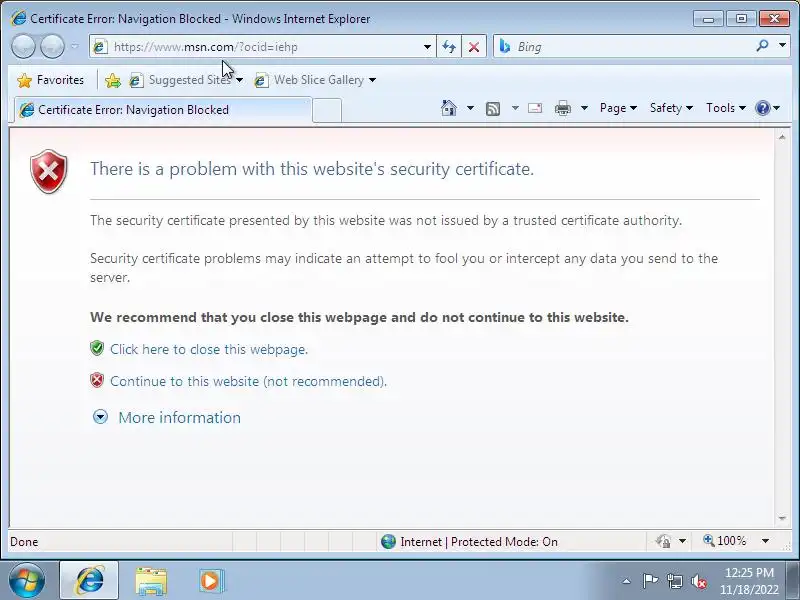Image resolution: width=800 pixels, height=600 pixels.
Task: Click 'Click here to close this webpage' link
Action: [x=209, y=349]
